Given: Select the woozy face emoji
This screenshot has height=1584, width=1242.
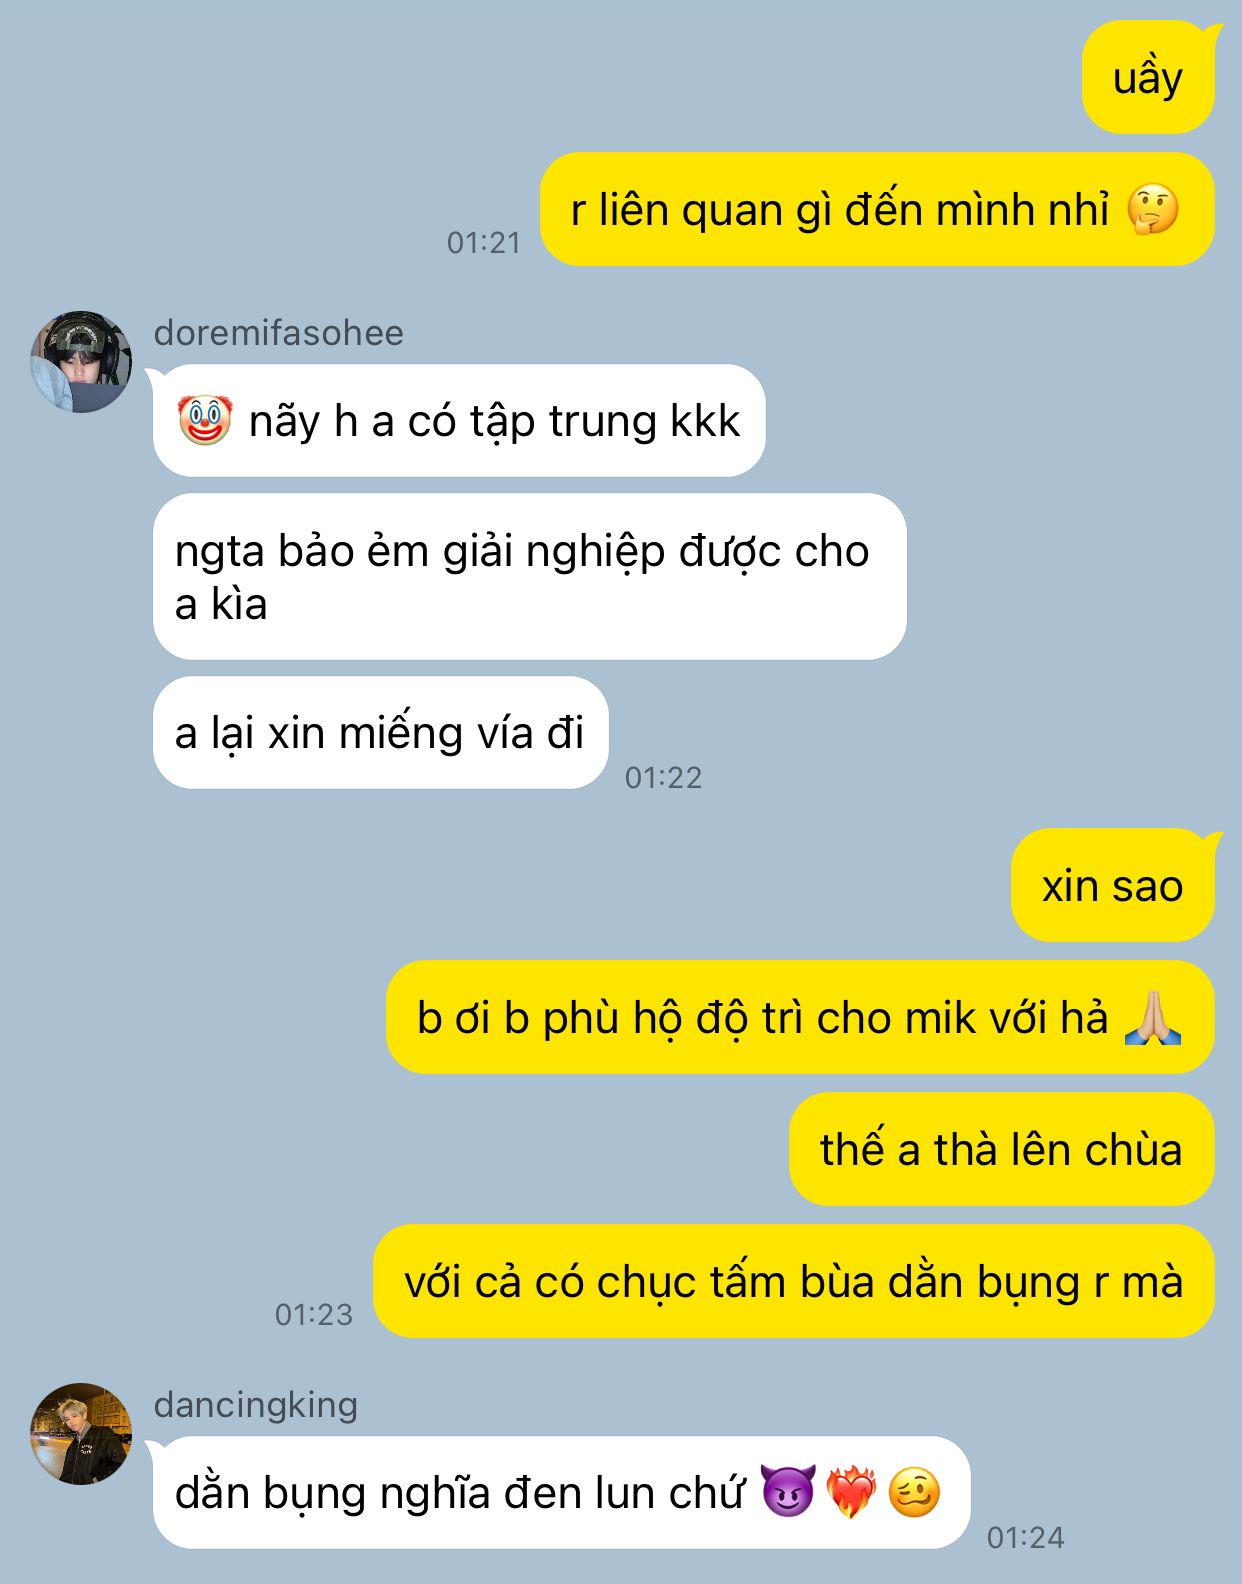Looking at the screenshot, I should tap(915, 1492).
